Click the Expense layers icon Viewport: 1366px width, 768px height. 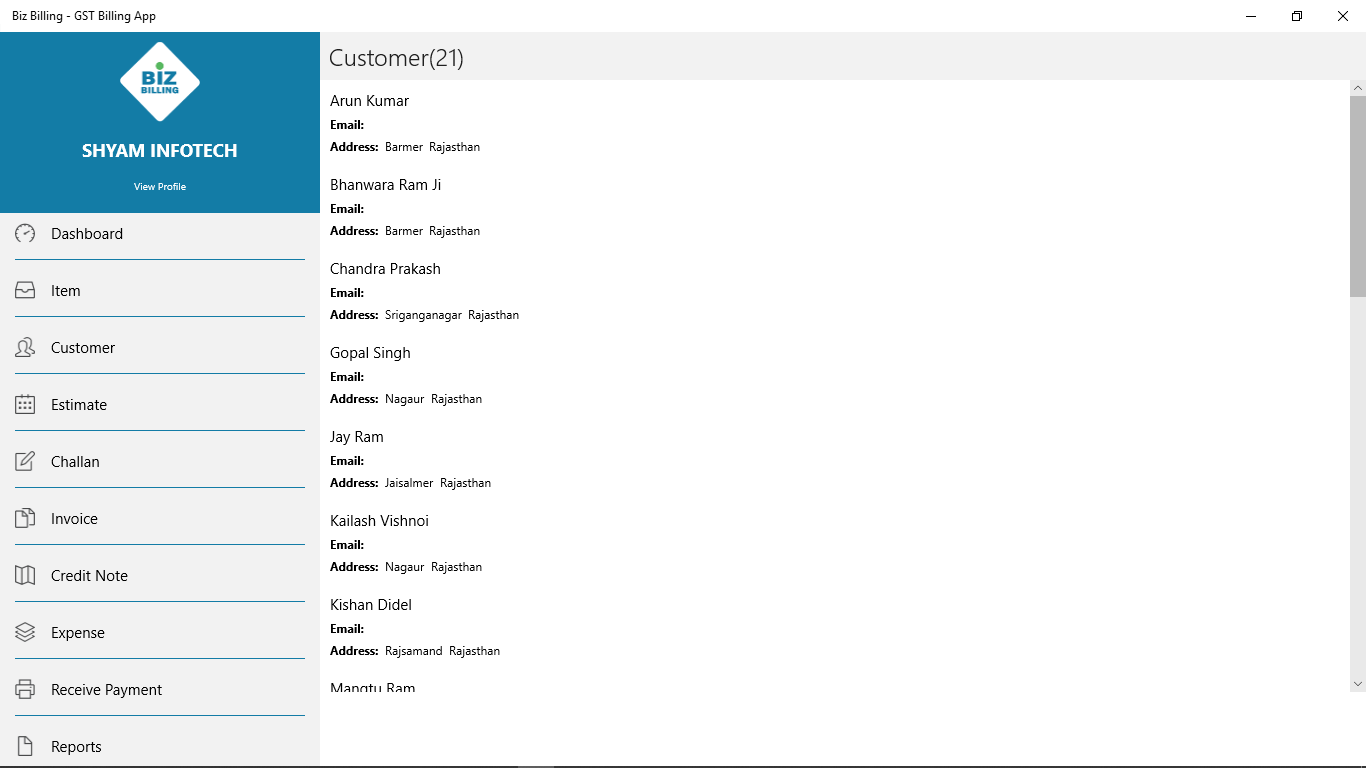[x=25, y=632]
